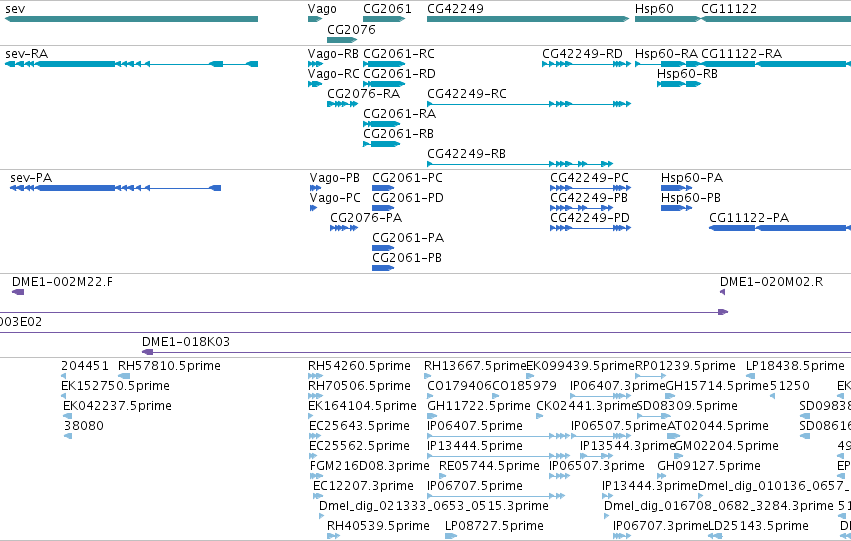Select the CG11122 gene label

728,9
